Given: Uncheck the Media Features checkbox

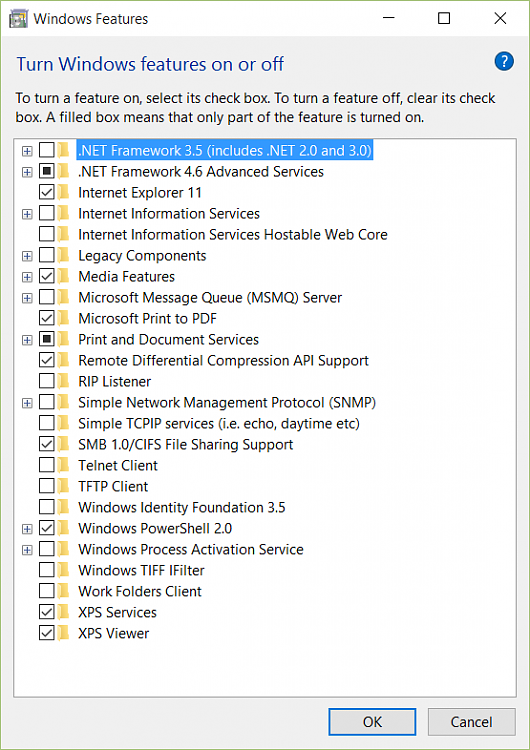Looking at the screenshot, I should pyautogui.click(x=46, y=276).
